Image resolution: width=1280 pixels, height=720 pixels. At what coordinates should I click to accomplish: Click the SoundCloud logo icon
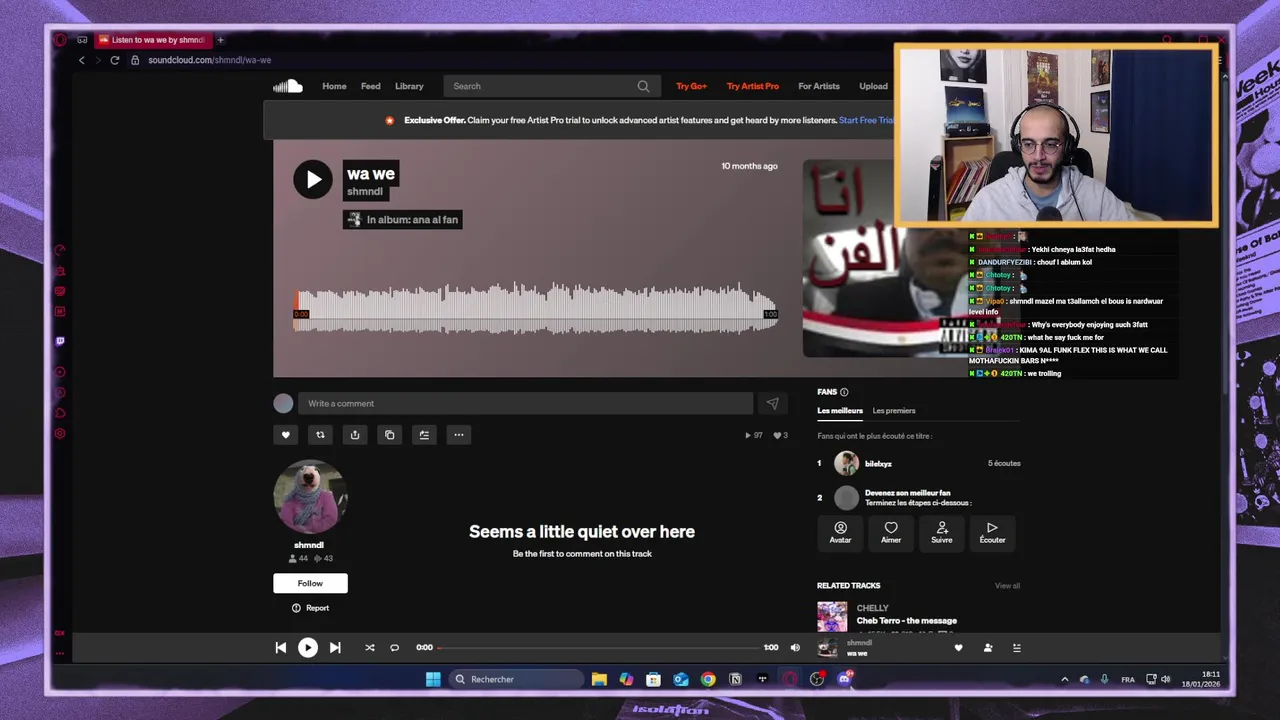point(288,86)
